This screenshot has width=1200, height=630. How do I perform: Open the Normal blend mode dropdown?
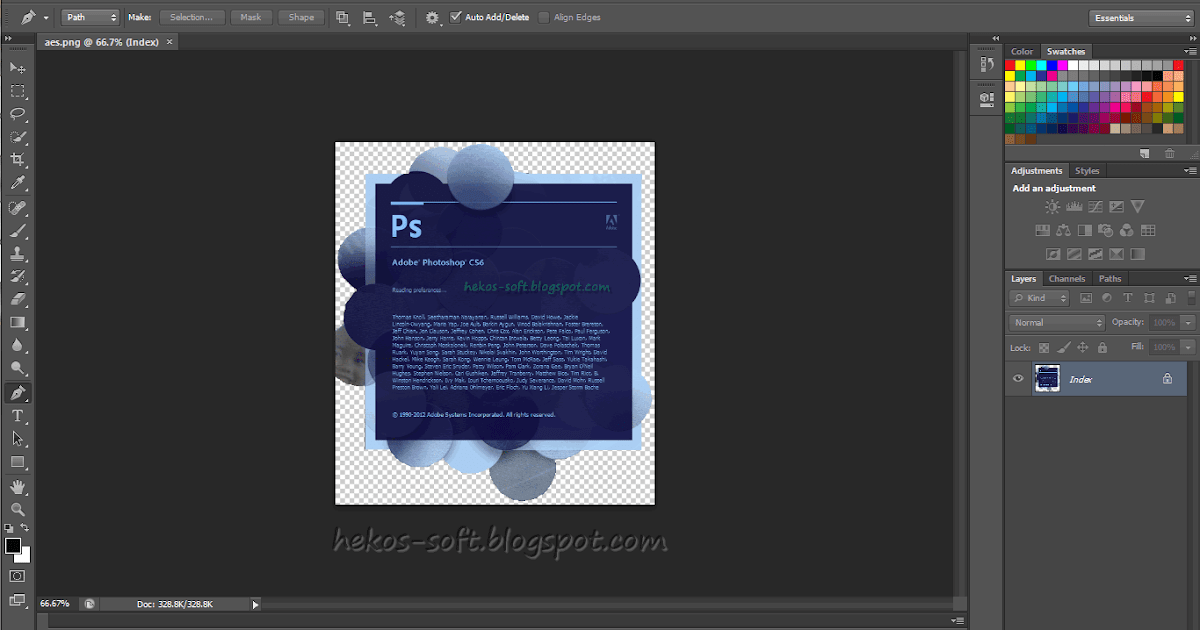click(x=1057, y=322)
